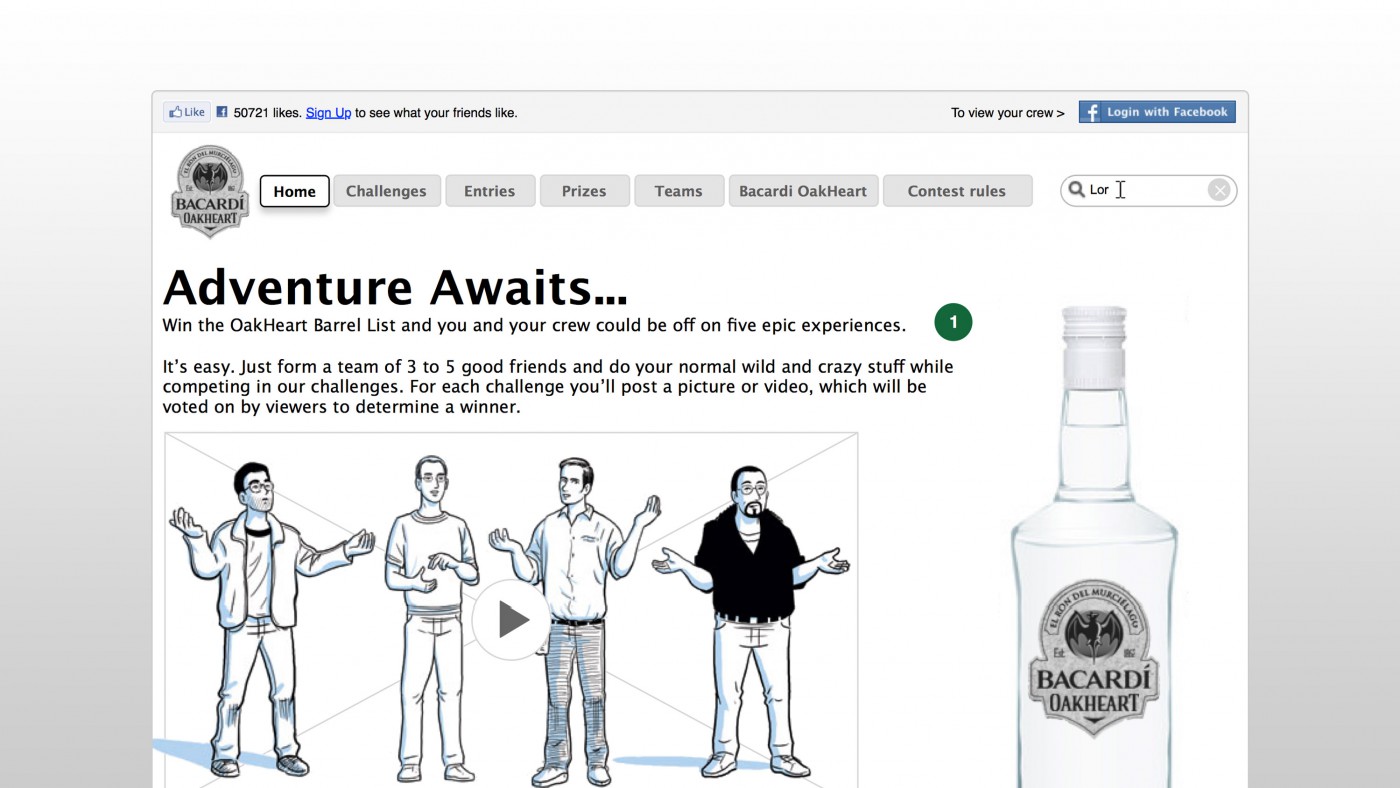
Task: Open the Entries tab
Action: [x=489, y=191]
